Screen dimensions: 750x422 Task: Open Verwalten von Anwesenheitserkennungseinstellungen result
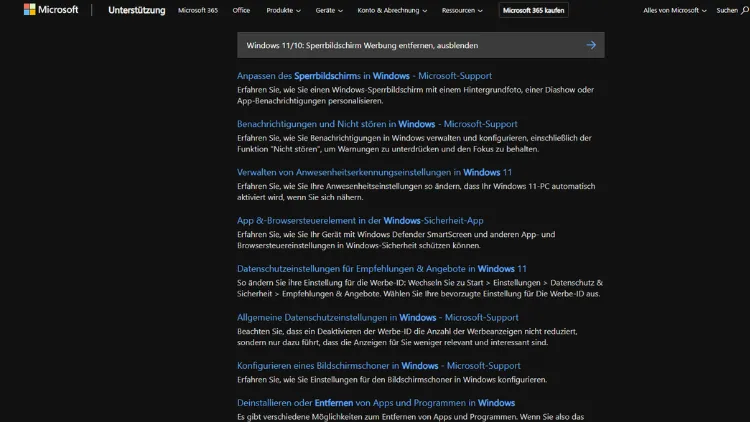pos(374,172)
